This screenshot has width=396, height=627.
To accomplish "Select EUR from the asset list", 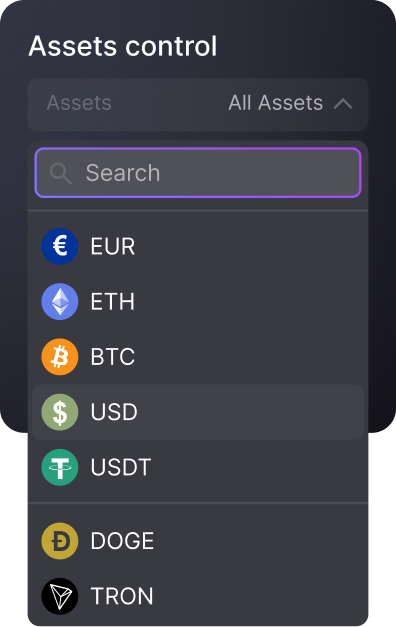I will point(198,246).
